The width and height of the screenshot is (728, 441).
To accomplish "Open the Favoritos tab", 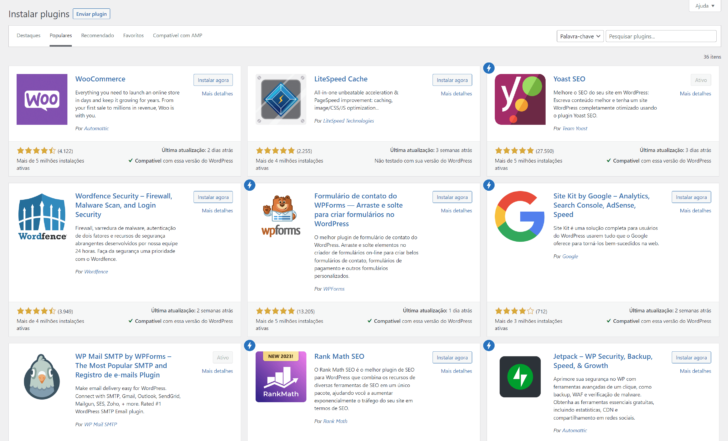I will pos(133,35).
